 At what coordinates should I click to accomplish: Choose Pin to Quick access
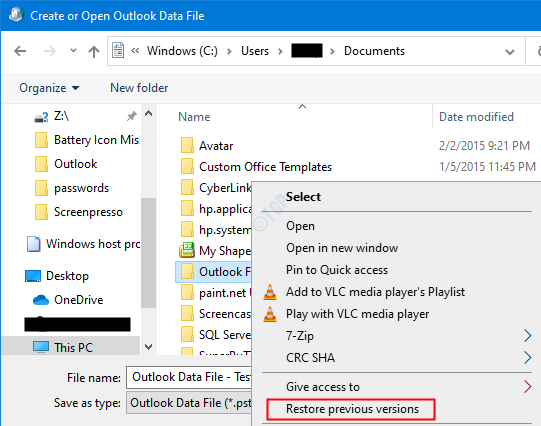point(337,270)
